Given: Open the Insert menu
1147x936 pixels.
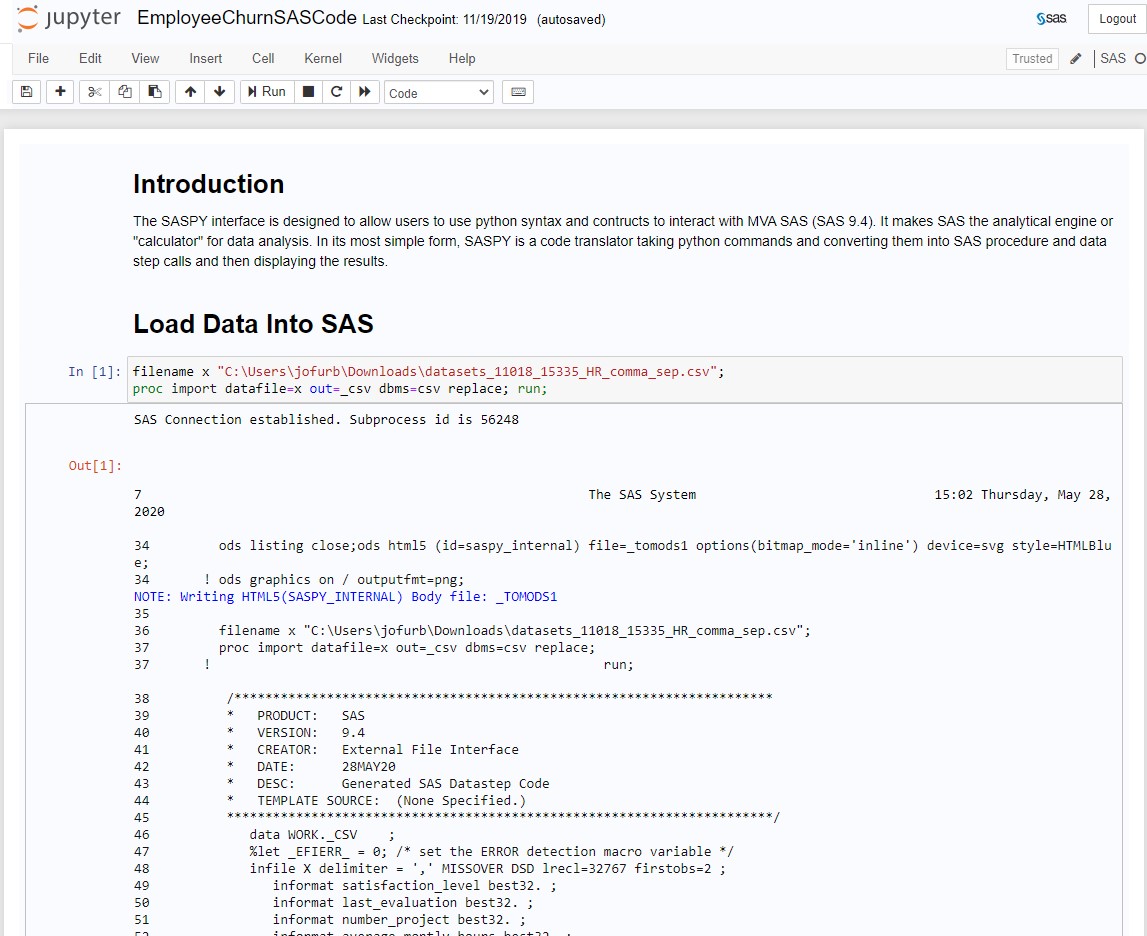Looking at the screenshot, I should (x=206, y=58).
